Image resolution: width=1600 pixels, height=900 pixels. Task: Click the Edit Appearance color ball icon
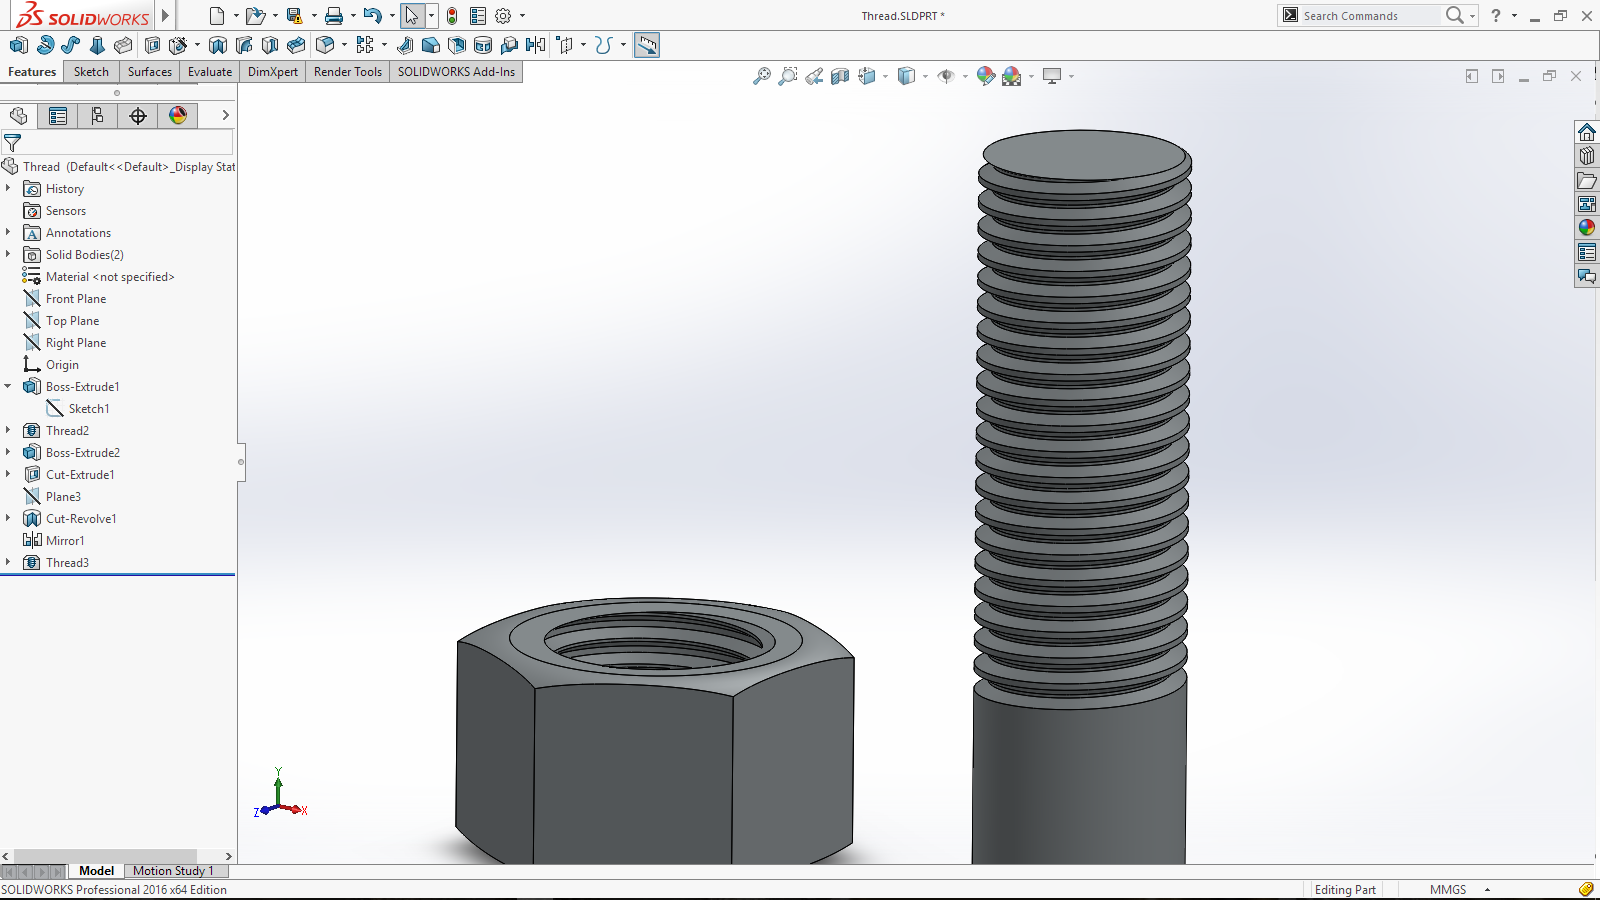pyautogui.click(x=985, y=76)
